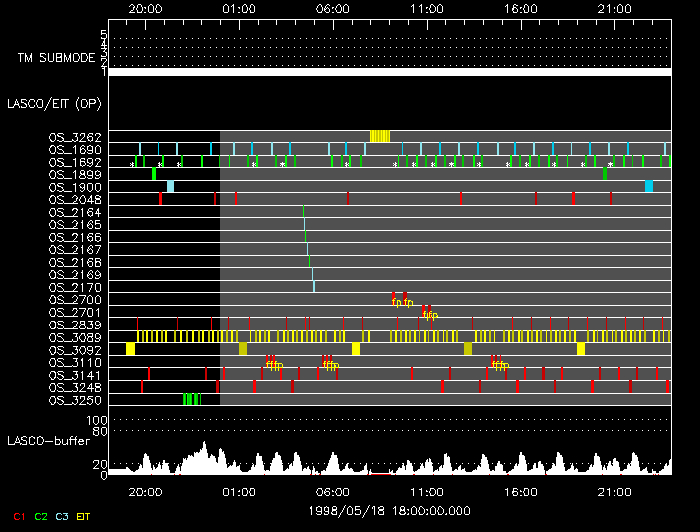Screen dimensions: 700x532
Task: Click the cyan diagonal marker in OS_2170 row
Action: 313,287
